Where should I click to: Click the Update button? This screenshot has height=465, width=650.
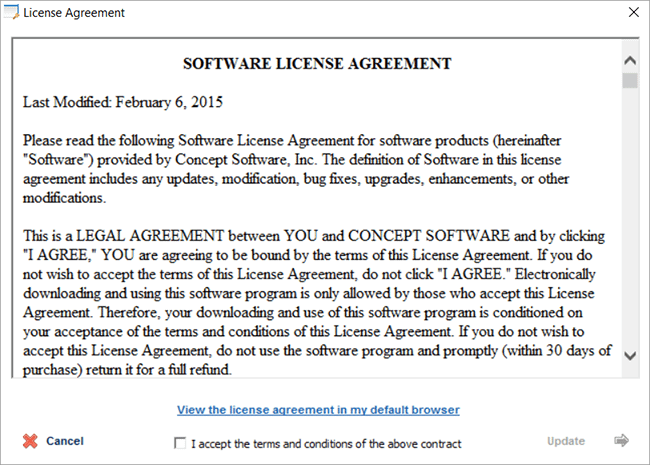point(566,441)
